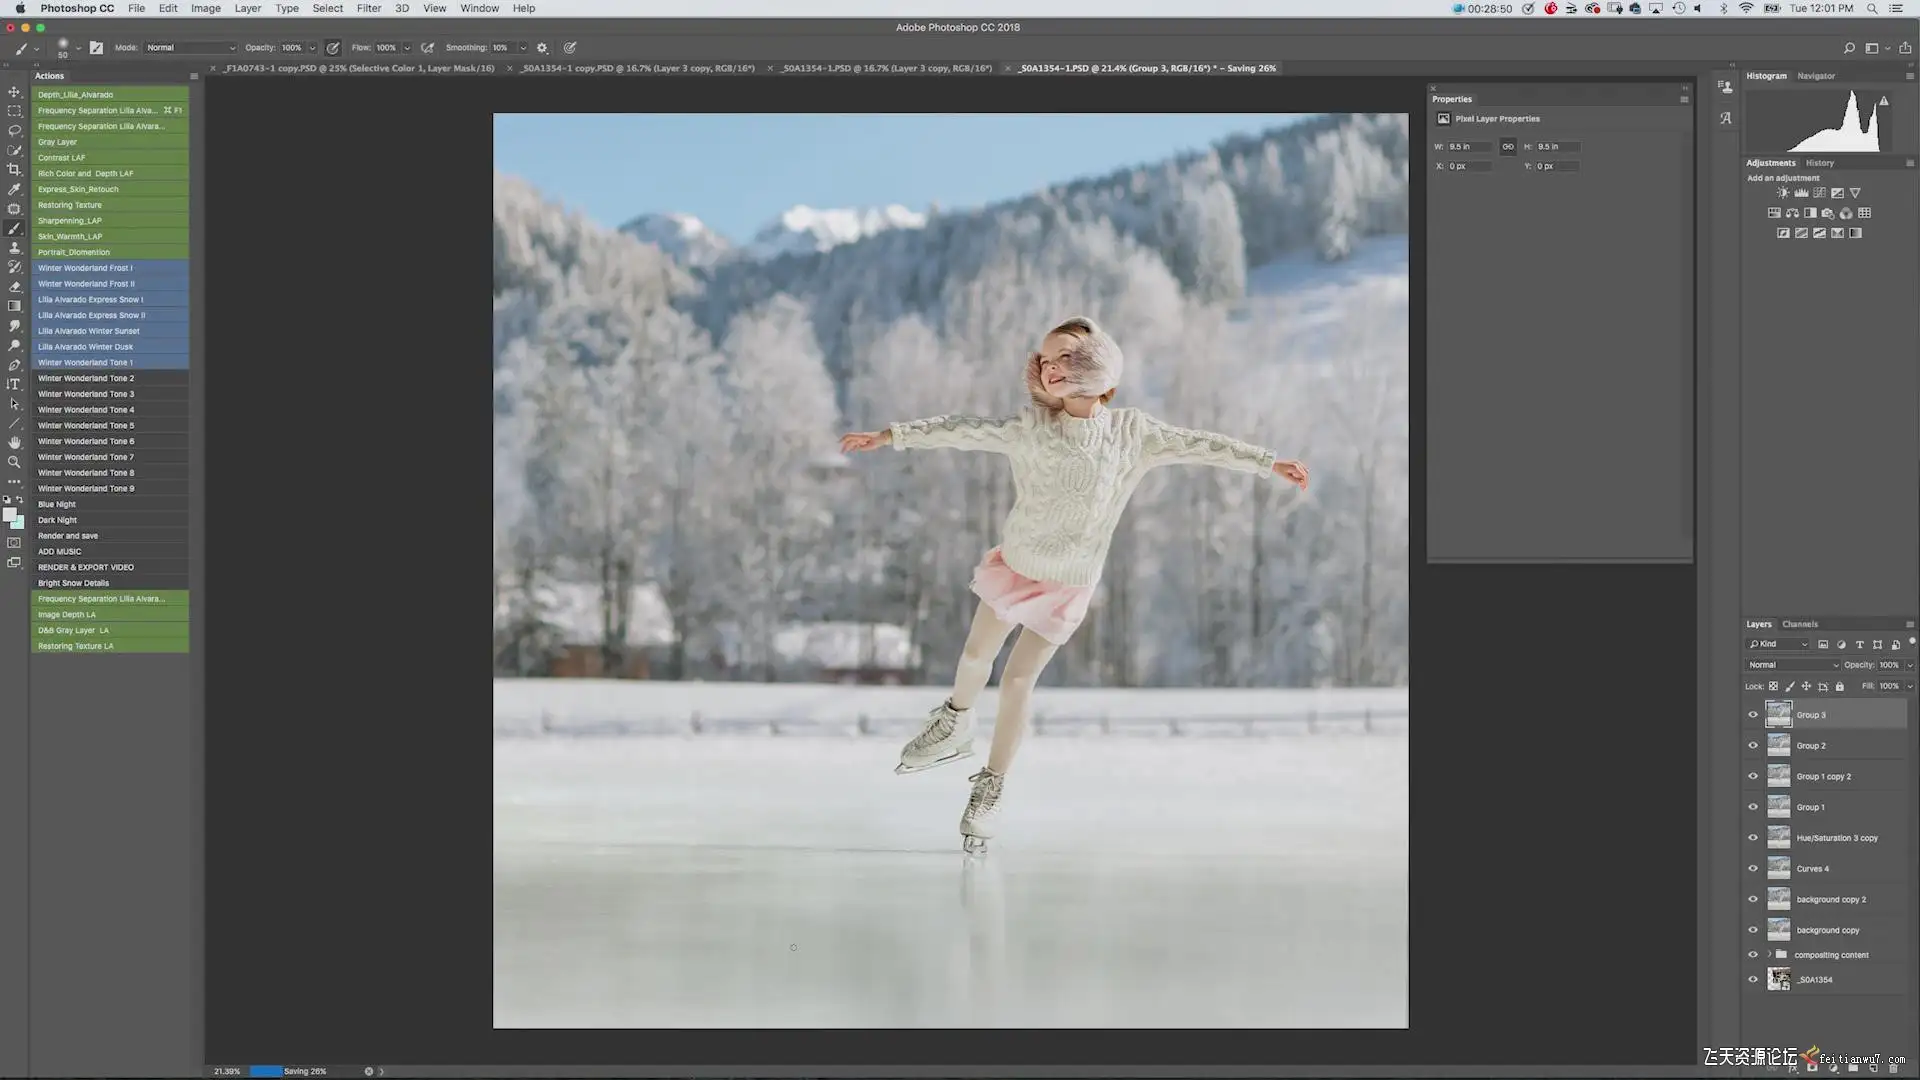The width and height of the screenshot is (1920, 1080).
Task: Open the layer blend mode Normal dropdown
Action: (x=1792, y=665)
